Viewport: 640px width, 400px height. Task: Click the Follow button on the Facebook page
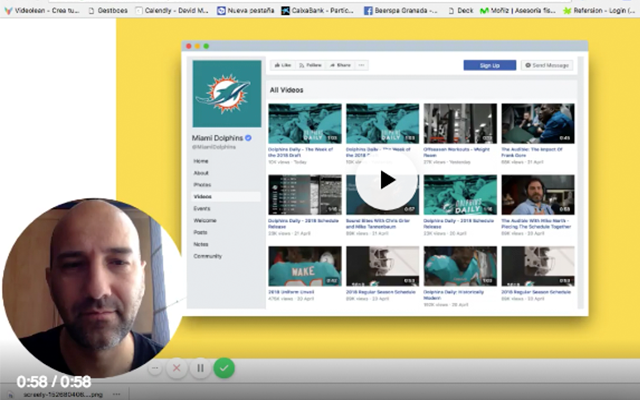311,65
